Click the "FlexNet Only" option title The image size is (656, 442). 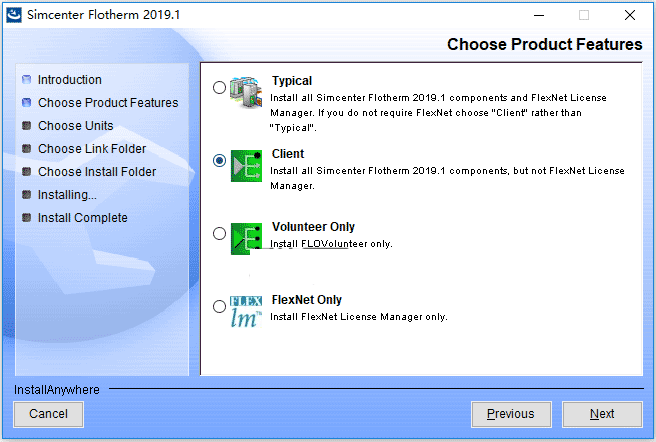coord(307,300)
